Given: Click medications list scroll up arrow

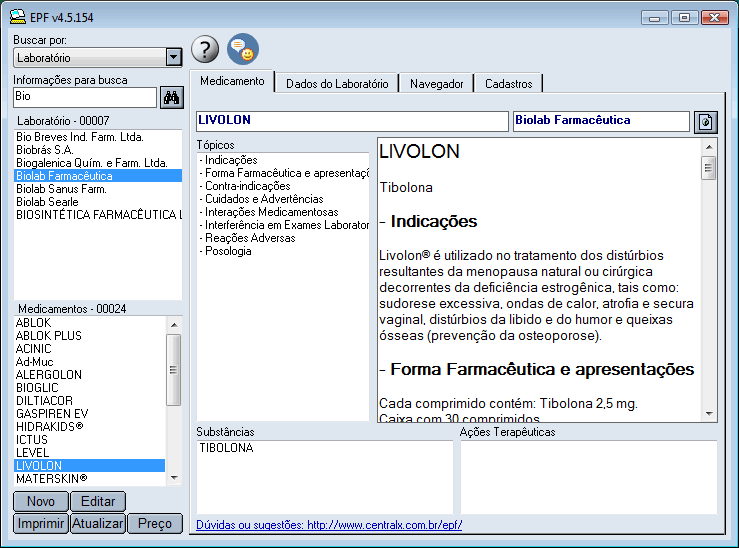Looking at the screenshot, I should pos(174,325).
